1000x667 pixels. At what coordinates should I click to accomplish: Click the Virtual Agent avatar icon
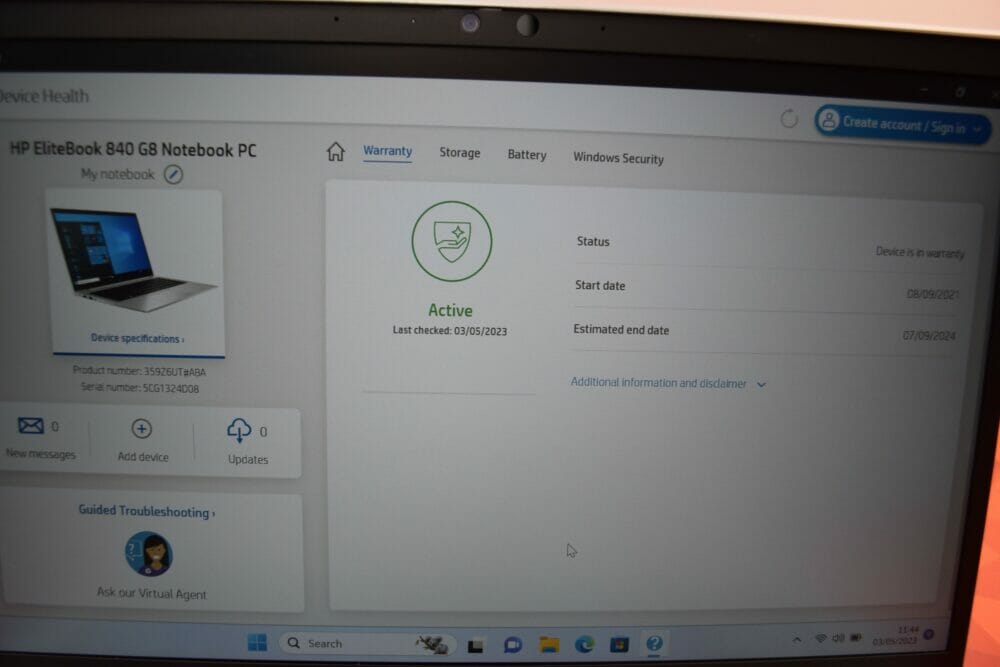coord(149,553)
